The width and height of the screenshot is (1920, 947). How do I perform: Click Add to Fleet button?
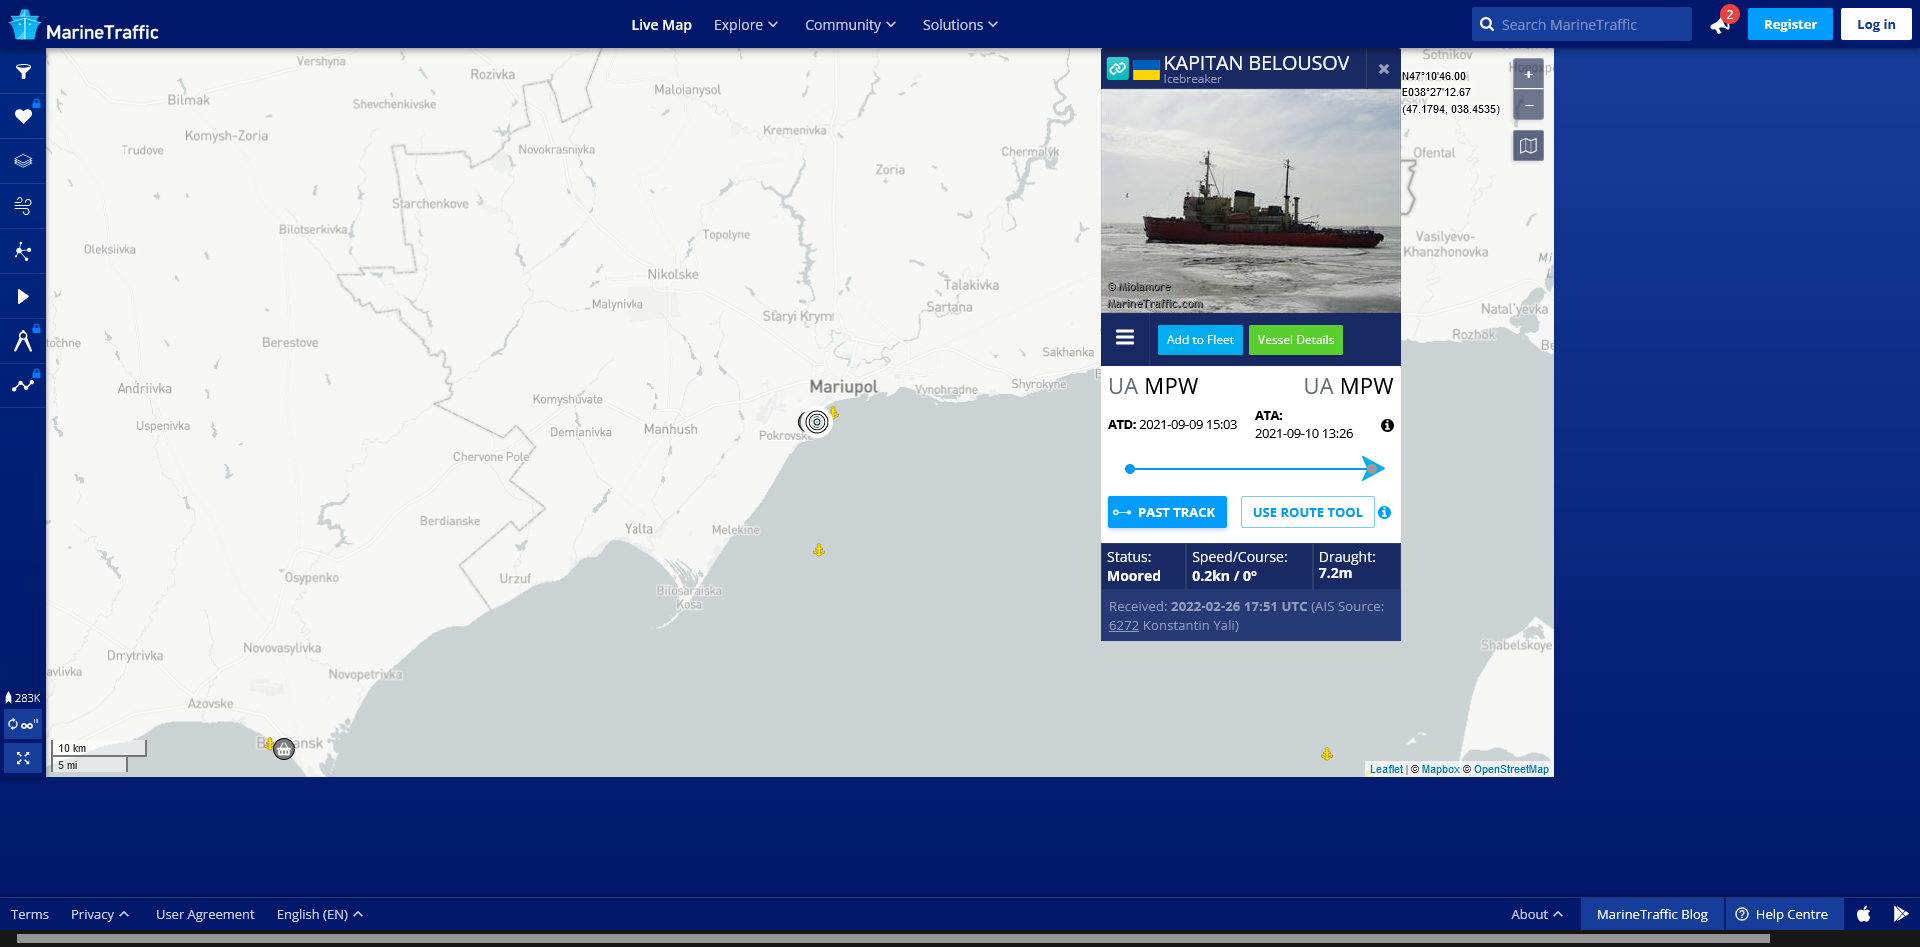[1200, 340]
